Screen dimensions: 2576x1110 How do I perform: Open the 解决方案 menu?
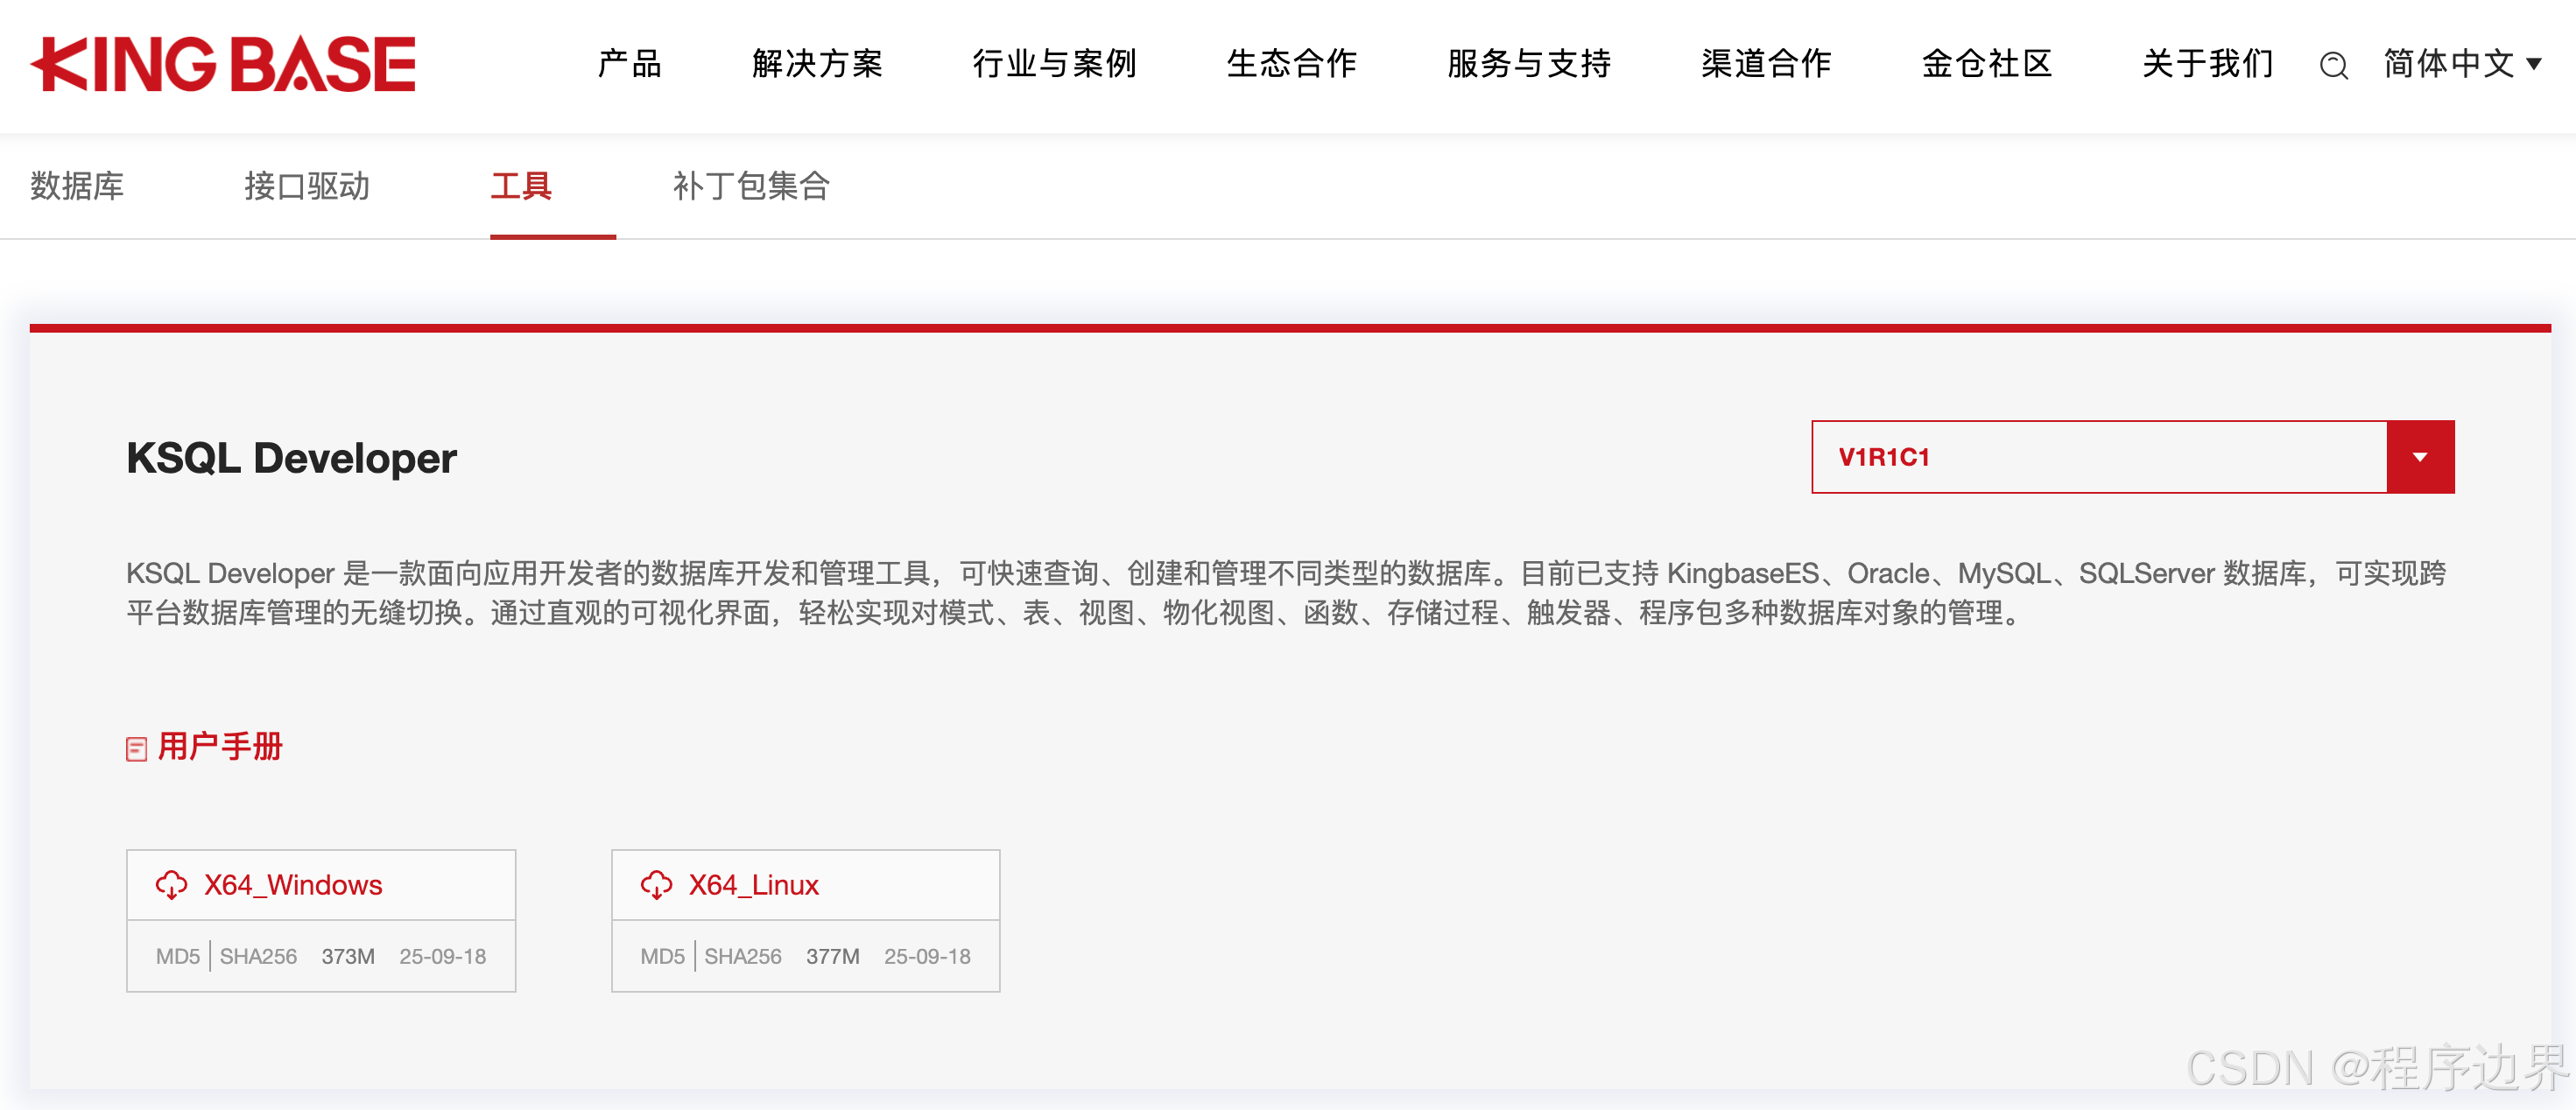point(817,64)
